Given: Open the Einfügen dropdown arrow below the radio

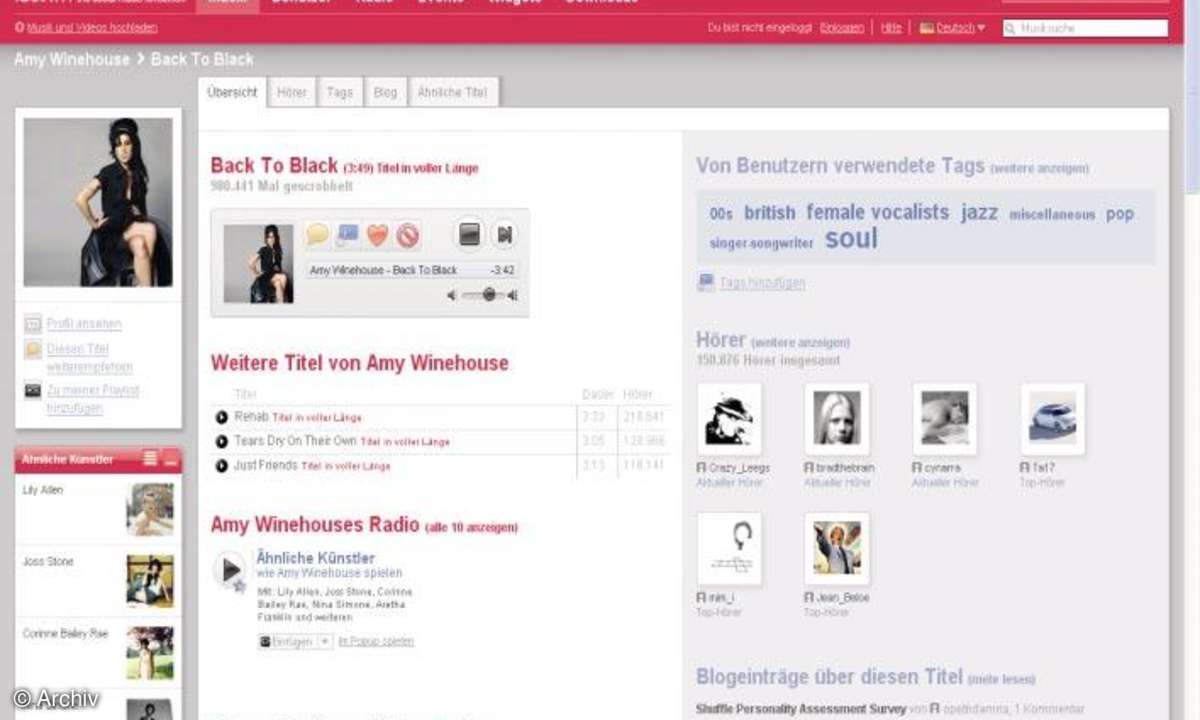Looking at the screenshot, I should click(325, 641).
